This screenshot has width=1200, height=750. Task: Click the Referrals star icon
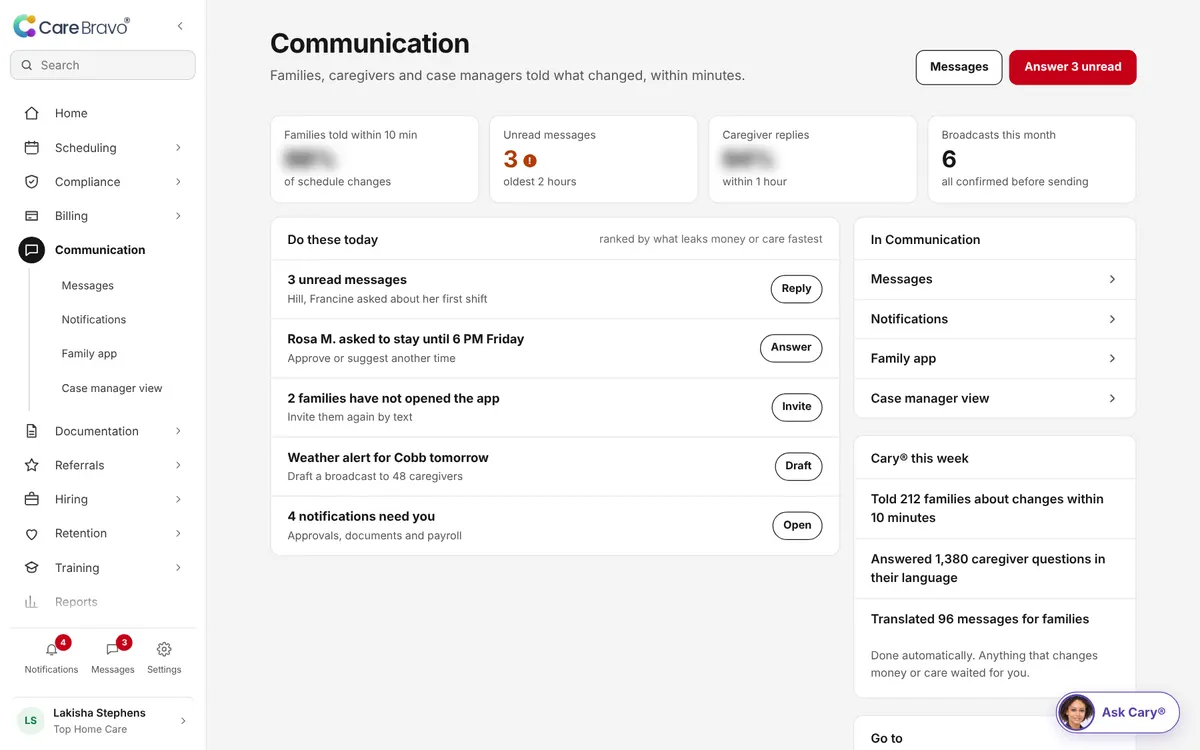32,465
